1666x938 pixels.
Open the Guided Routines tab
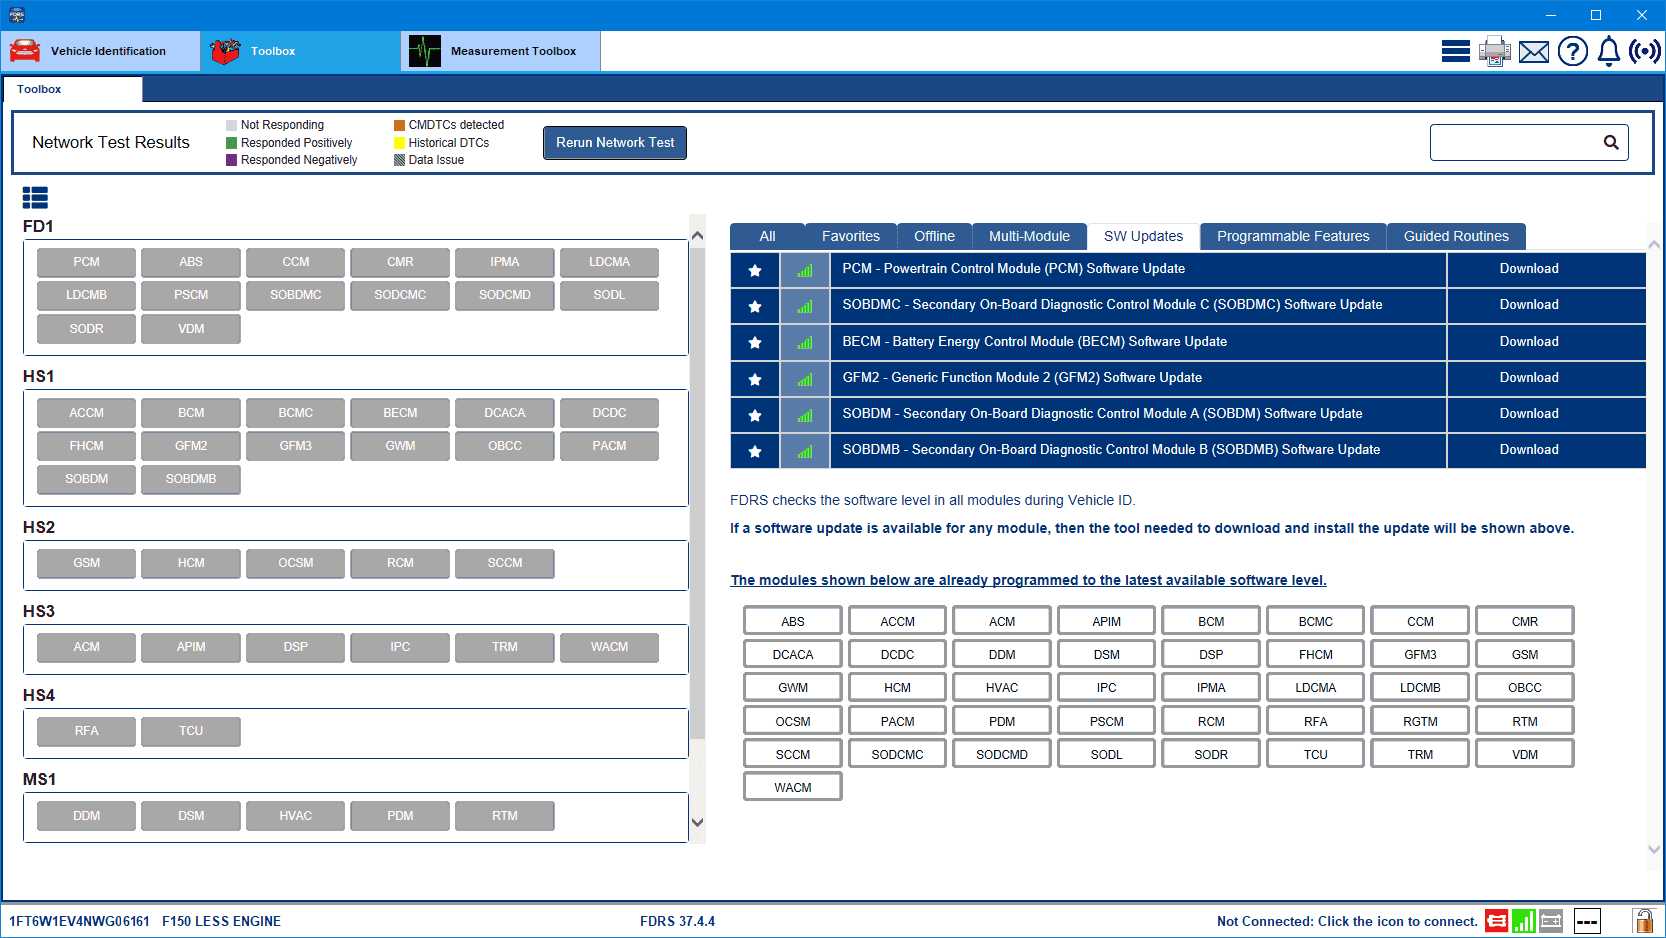click(x=1455, y=236)
